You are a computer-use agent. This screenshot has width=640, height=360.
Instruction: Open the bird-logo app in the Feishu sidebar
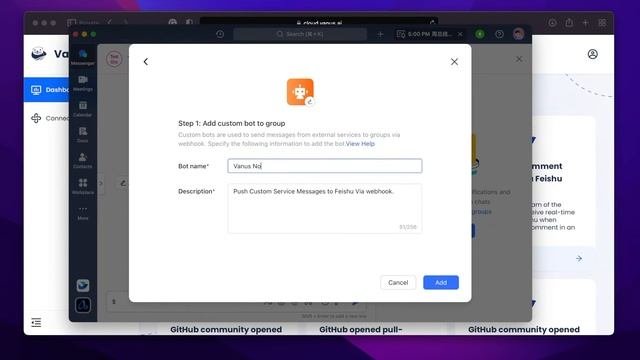pyautogui.click(x=83, y=285)
